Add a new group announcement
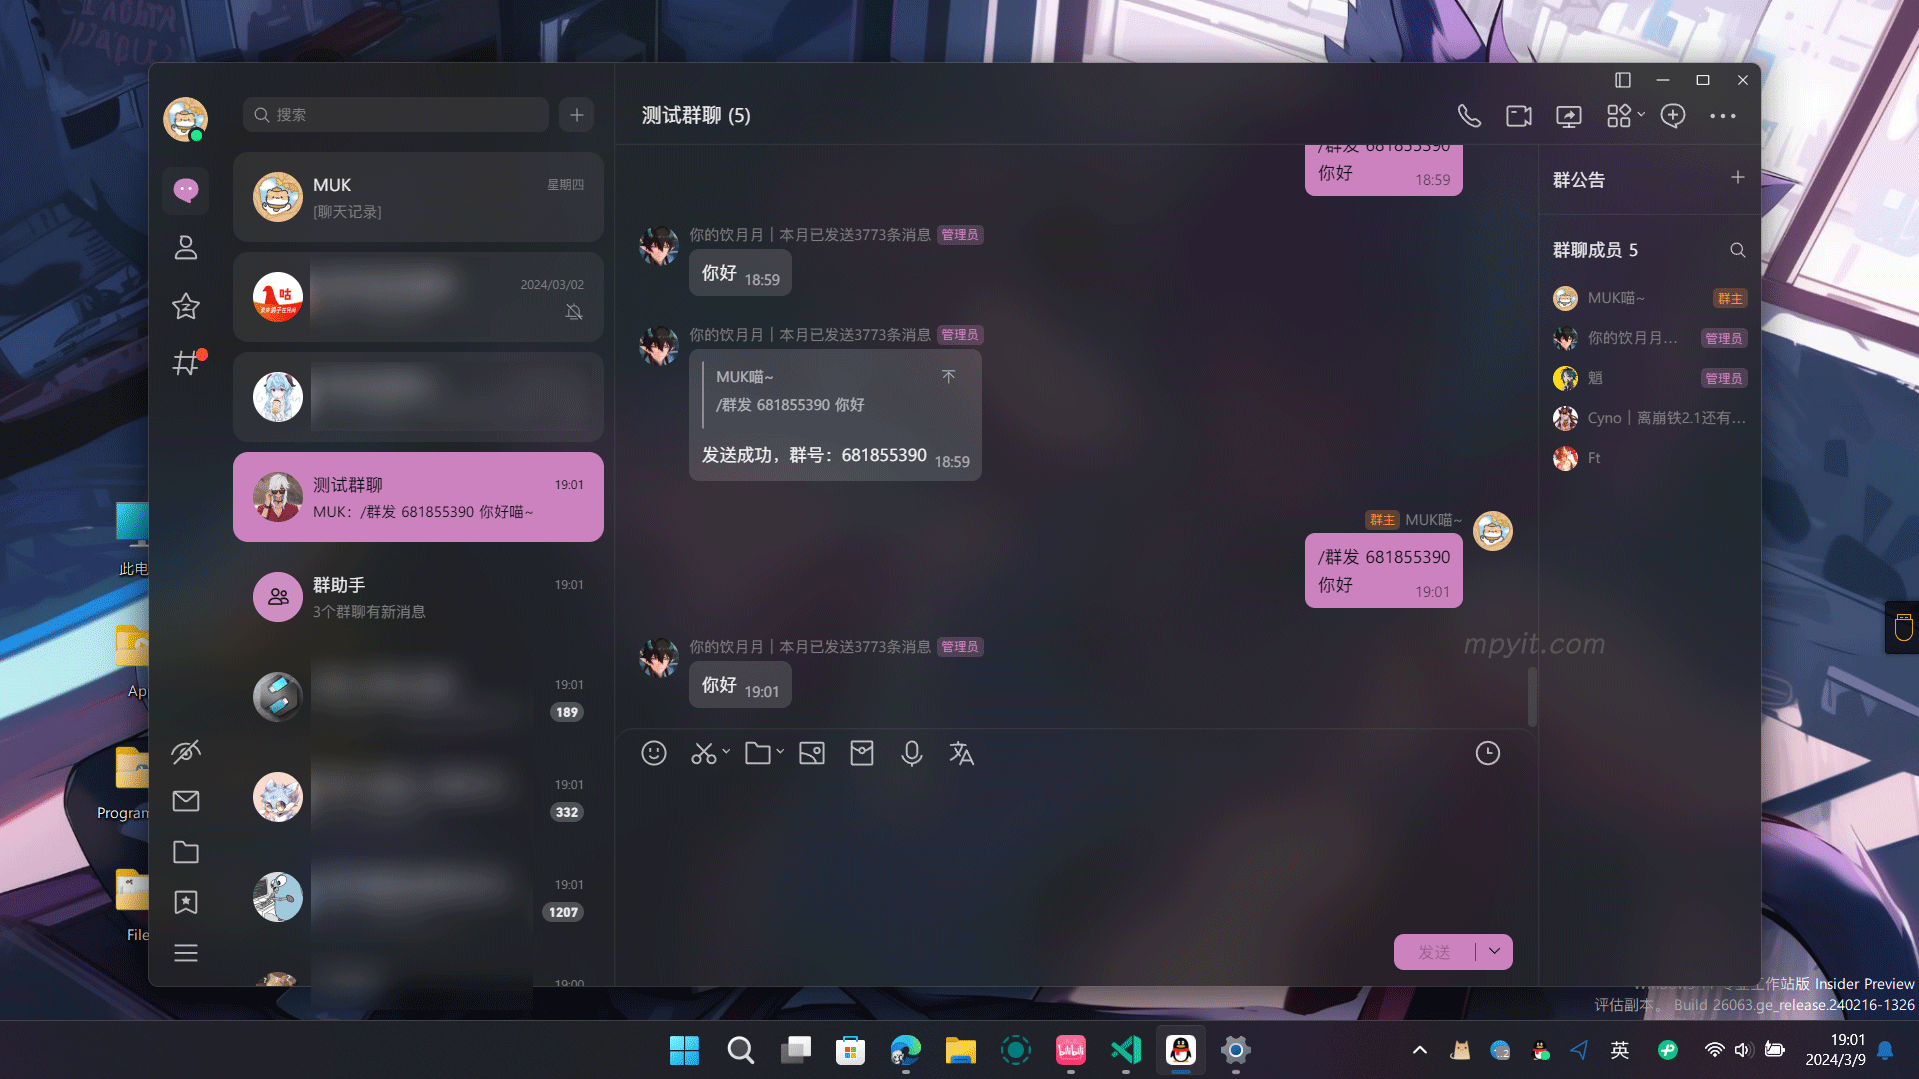The image size is (1919, 1079). click(1738, 177)
